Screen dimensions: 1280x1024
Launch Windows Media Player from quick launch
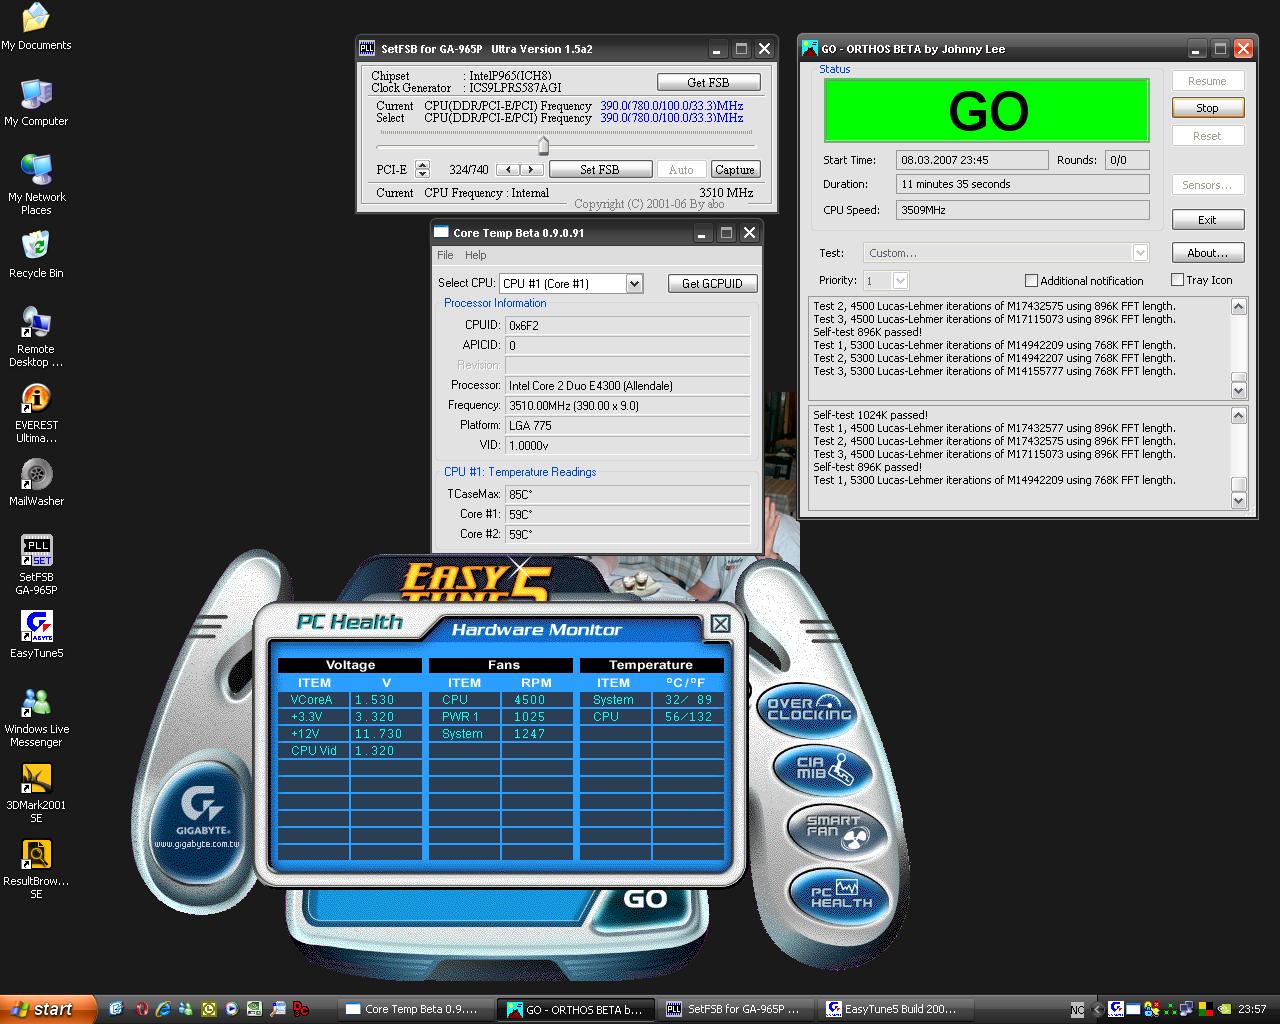point(232,1009)
